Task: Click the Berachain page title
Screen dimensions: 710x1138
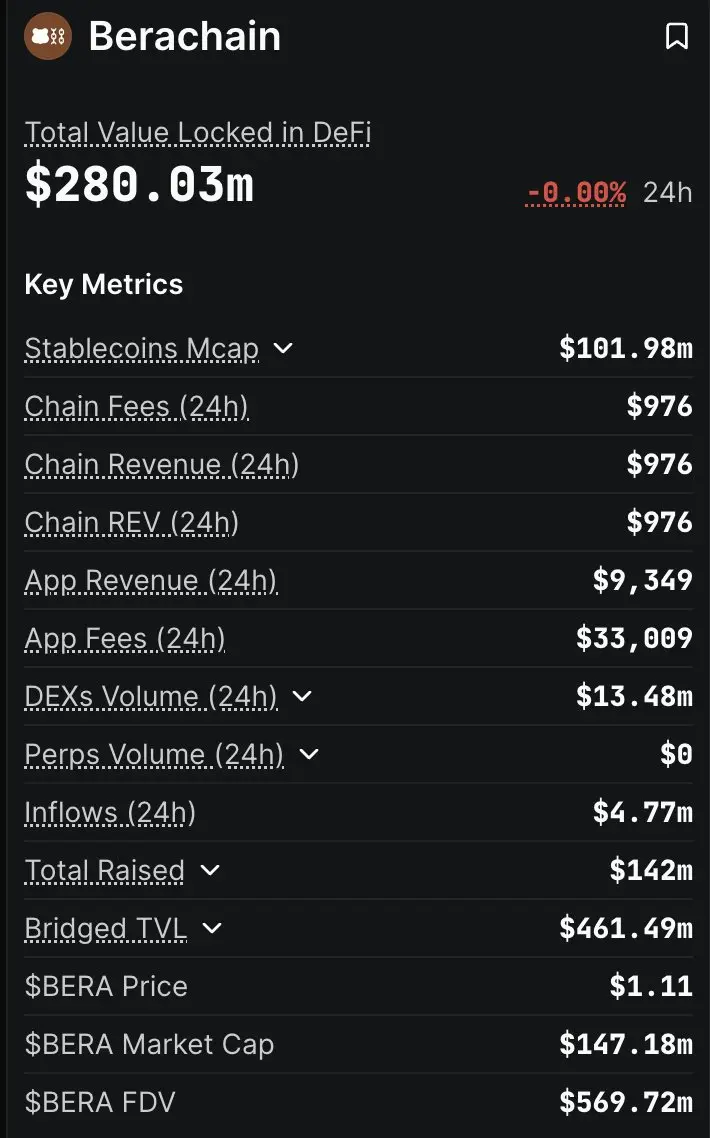Action: coord(185,37)
